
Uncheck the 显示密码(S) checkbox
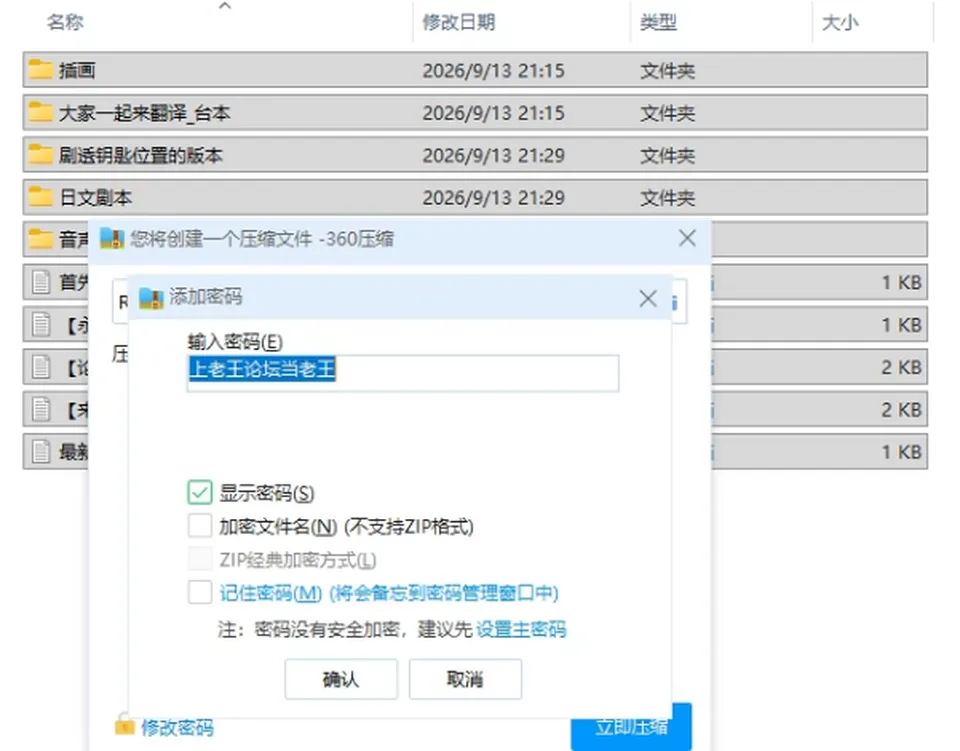pos(200,492)
